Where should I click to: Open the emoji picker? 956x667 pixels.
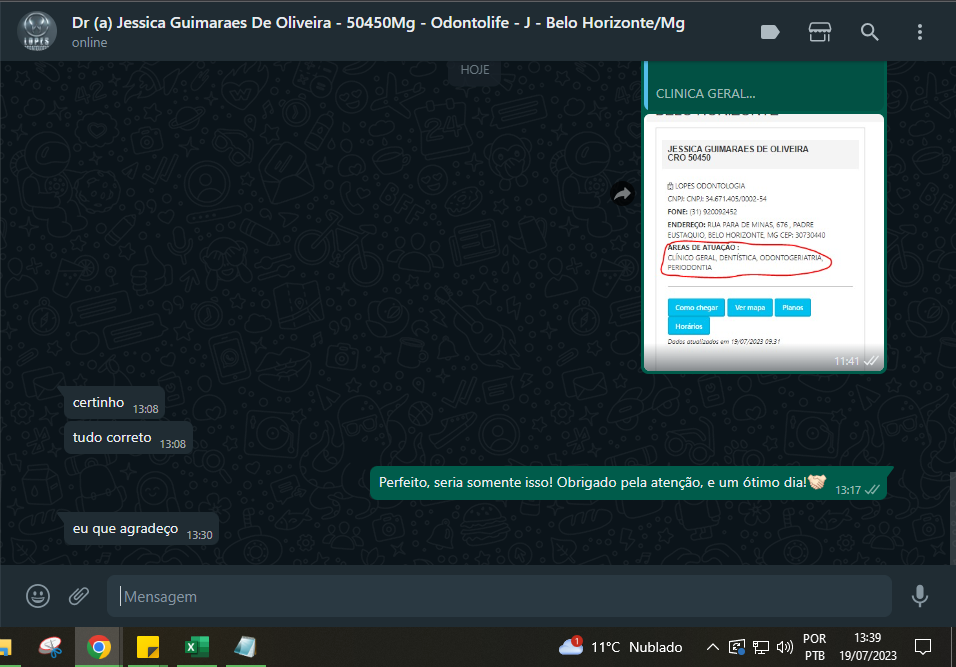tap(38, 596)
